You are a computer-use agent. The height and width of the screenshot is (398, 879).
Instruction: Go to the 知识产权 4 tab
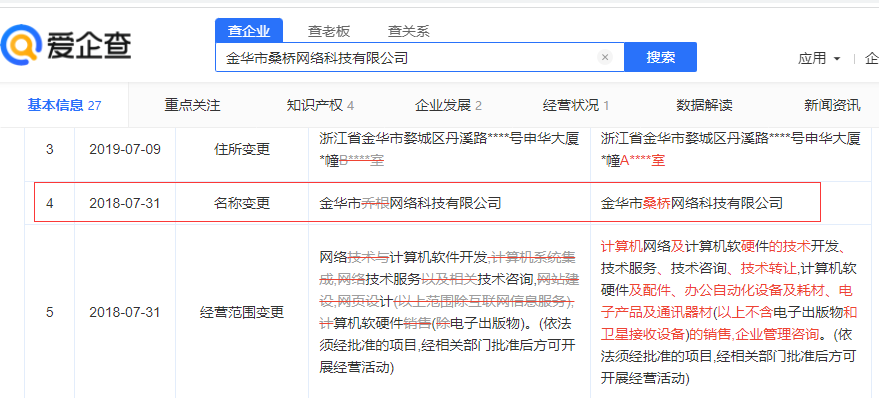[320, 105]
